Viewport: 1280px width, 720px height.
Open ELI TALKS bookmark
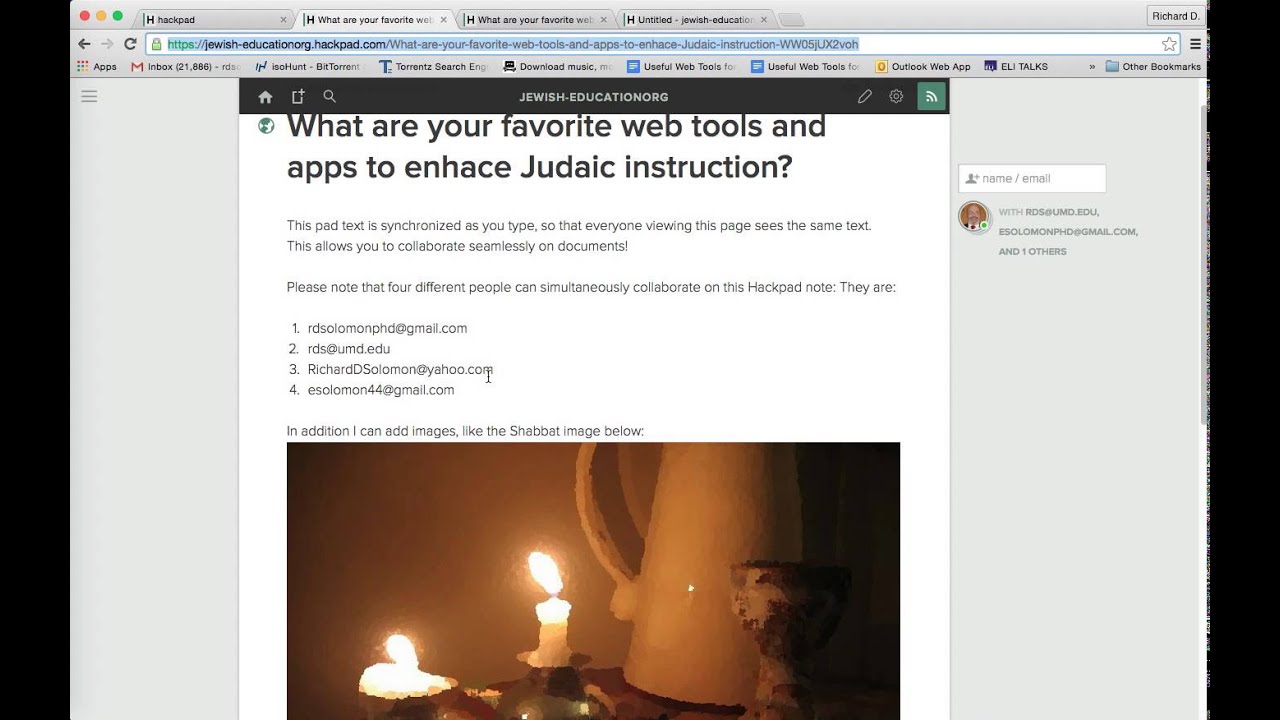coord(1016,67)
